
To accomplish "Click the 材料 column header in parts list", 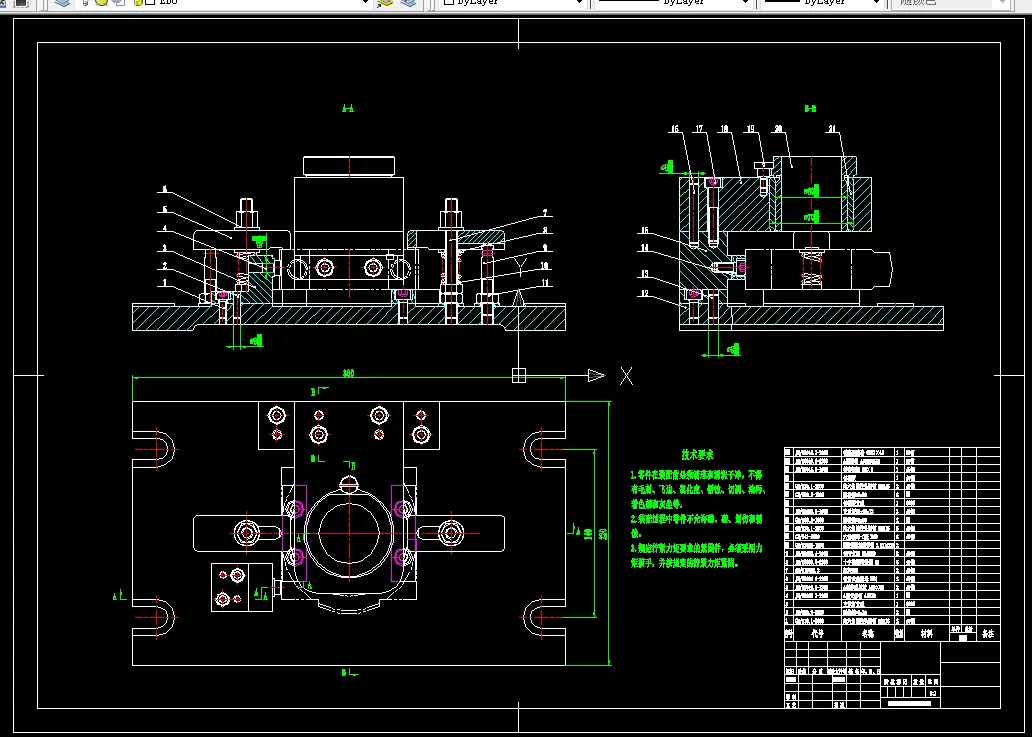I will (927, 634).
